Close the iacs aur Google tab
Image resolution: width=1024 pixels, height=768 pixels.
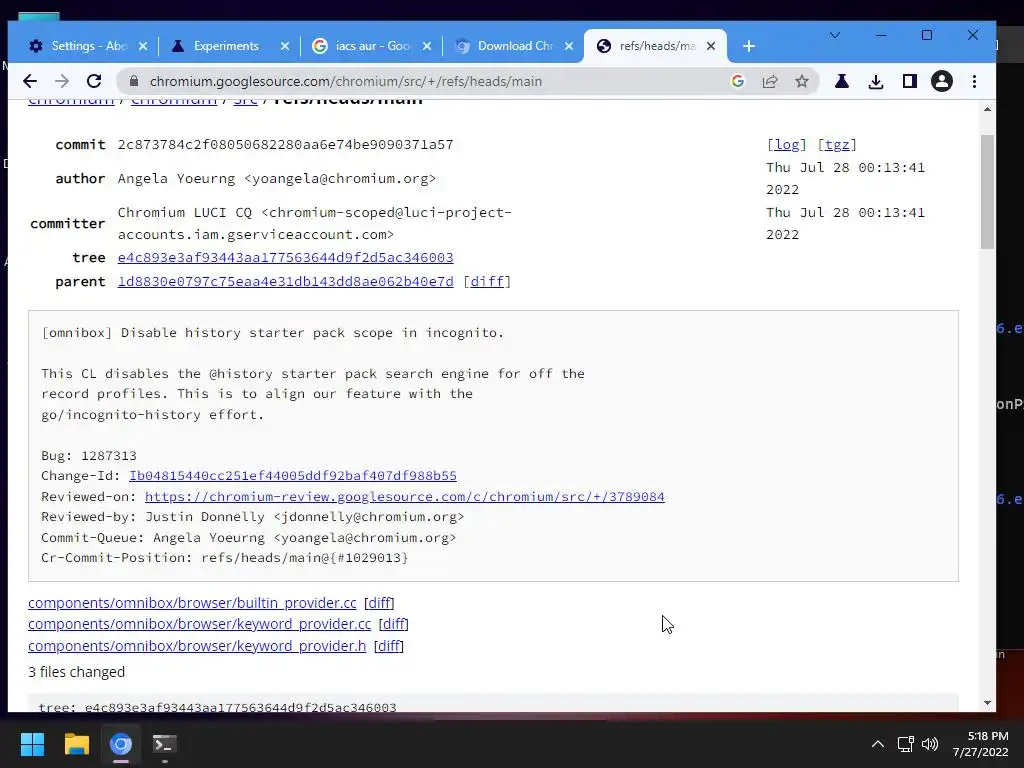[x=426, y=46]
